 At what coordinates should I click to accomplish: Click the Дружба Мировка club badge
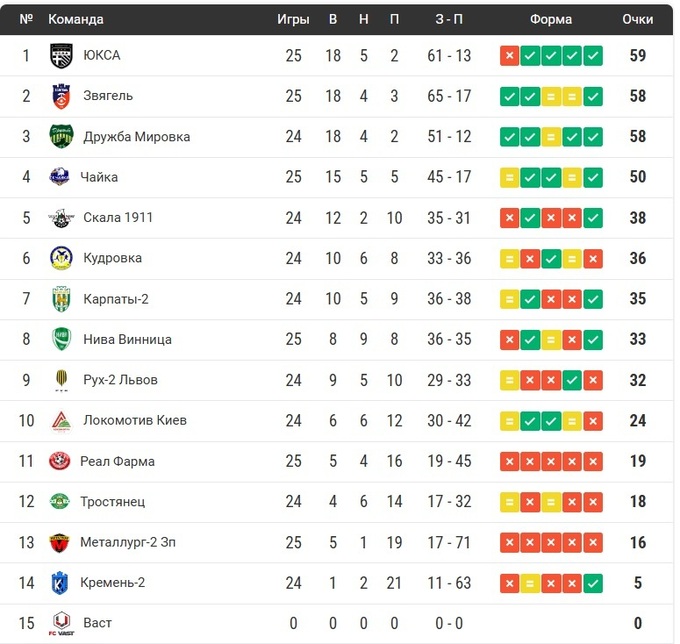click(x=60, y=137)
